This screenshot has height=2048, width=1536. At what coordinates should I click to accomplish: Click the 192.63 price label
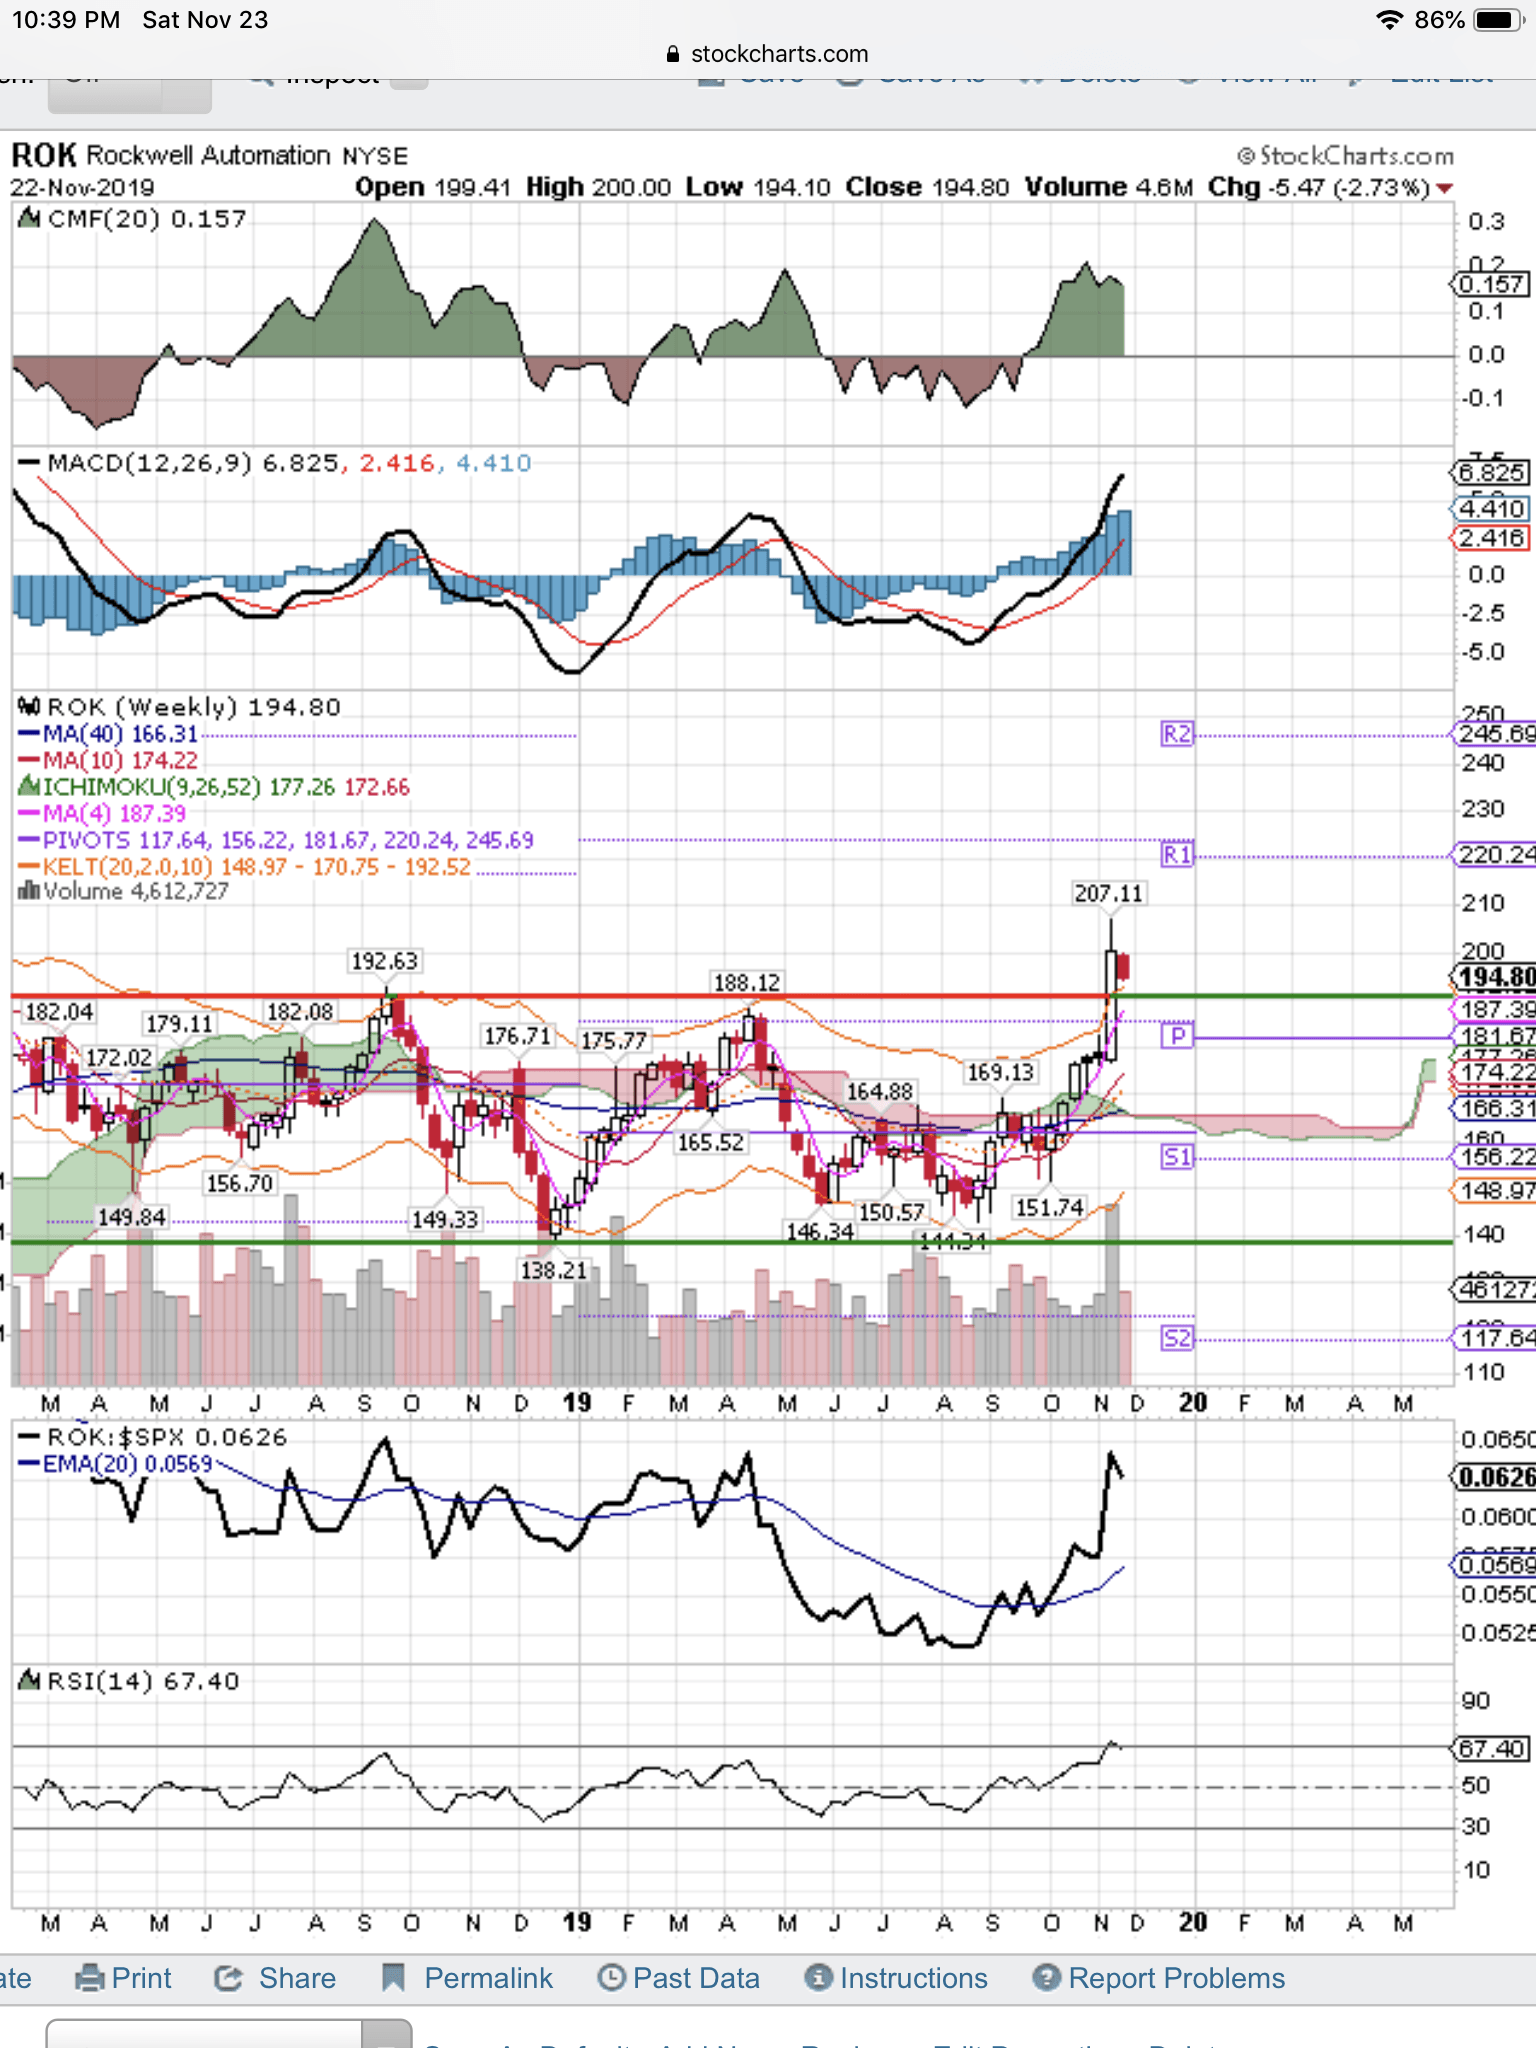click(x=385, y=961)
